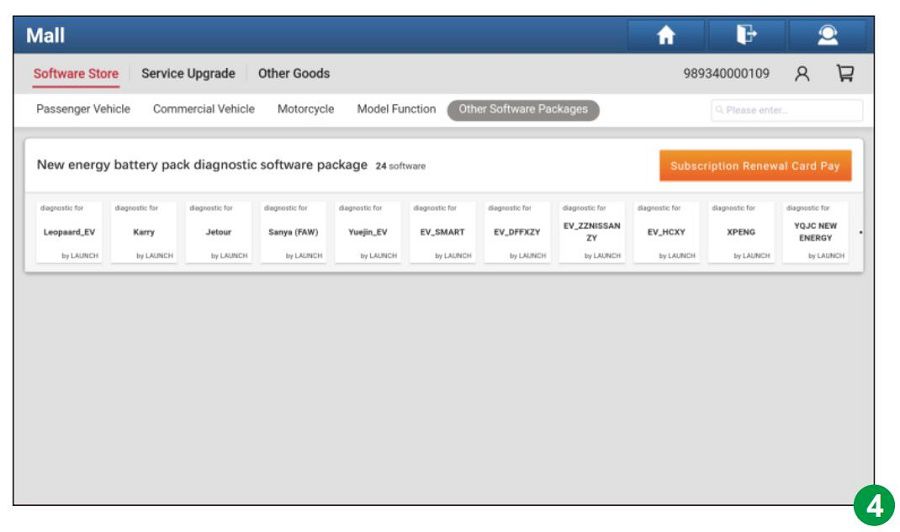Image resolution: width=900 pixels, height=532 pixels.
Task: Select Other Software Packages pill
Action: click(x=523, y=110)
